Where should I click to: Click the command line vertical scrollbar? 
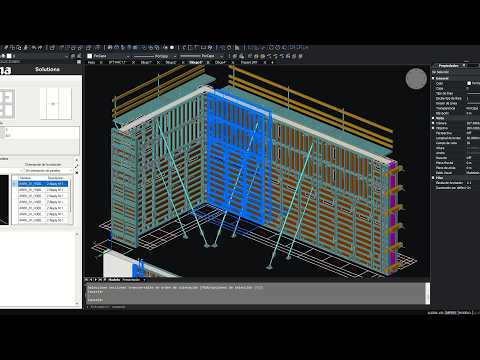(x=428, y=293)
